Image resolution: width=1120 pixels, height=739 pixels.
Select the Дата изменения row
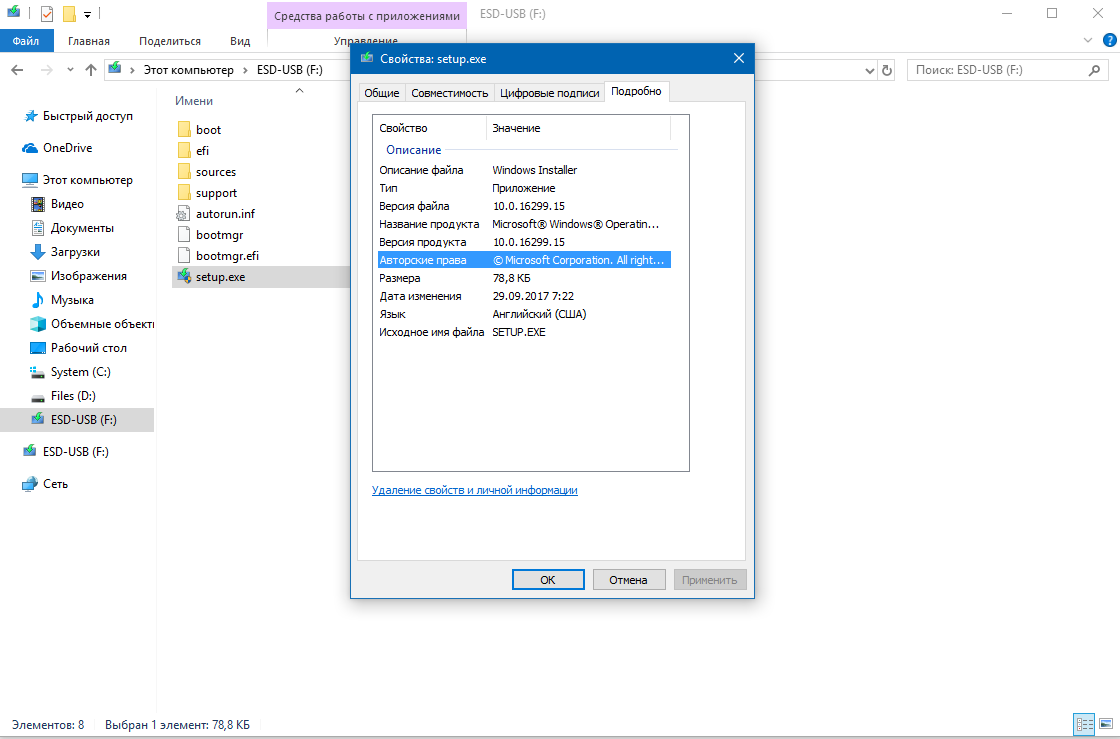point(524,296)
